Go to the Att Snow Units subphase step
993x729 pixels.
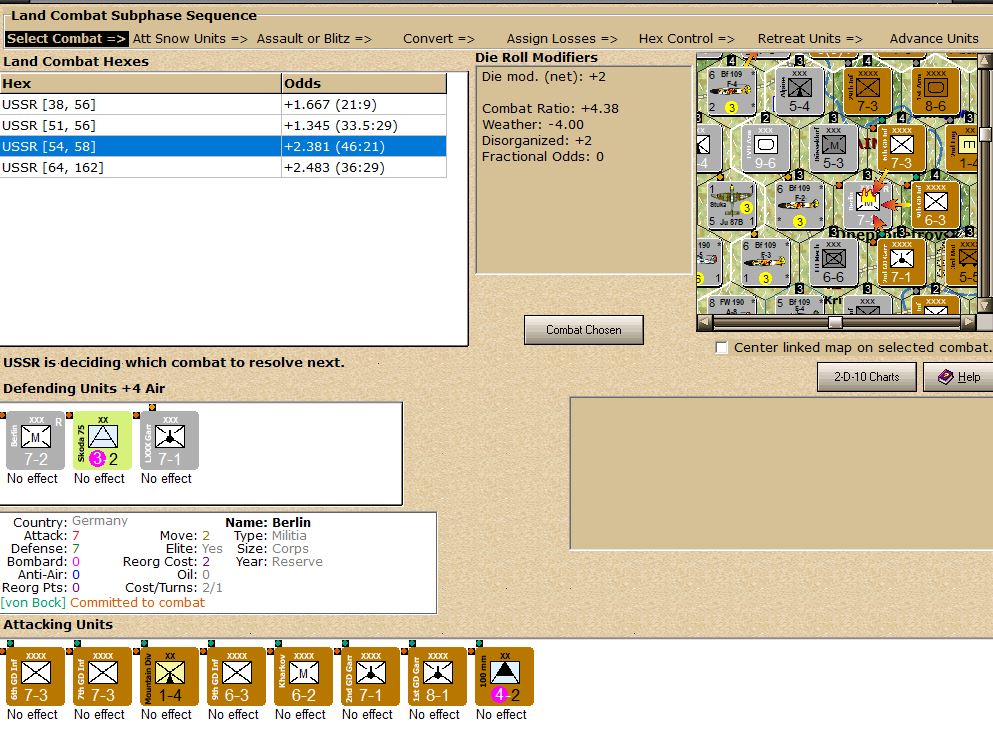point(190,39)
